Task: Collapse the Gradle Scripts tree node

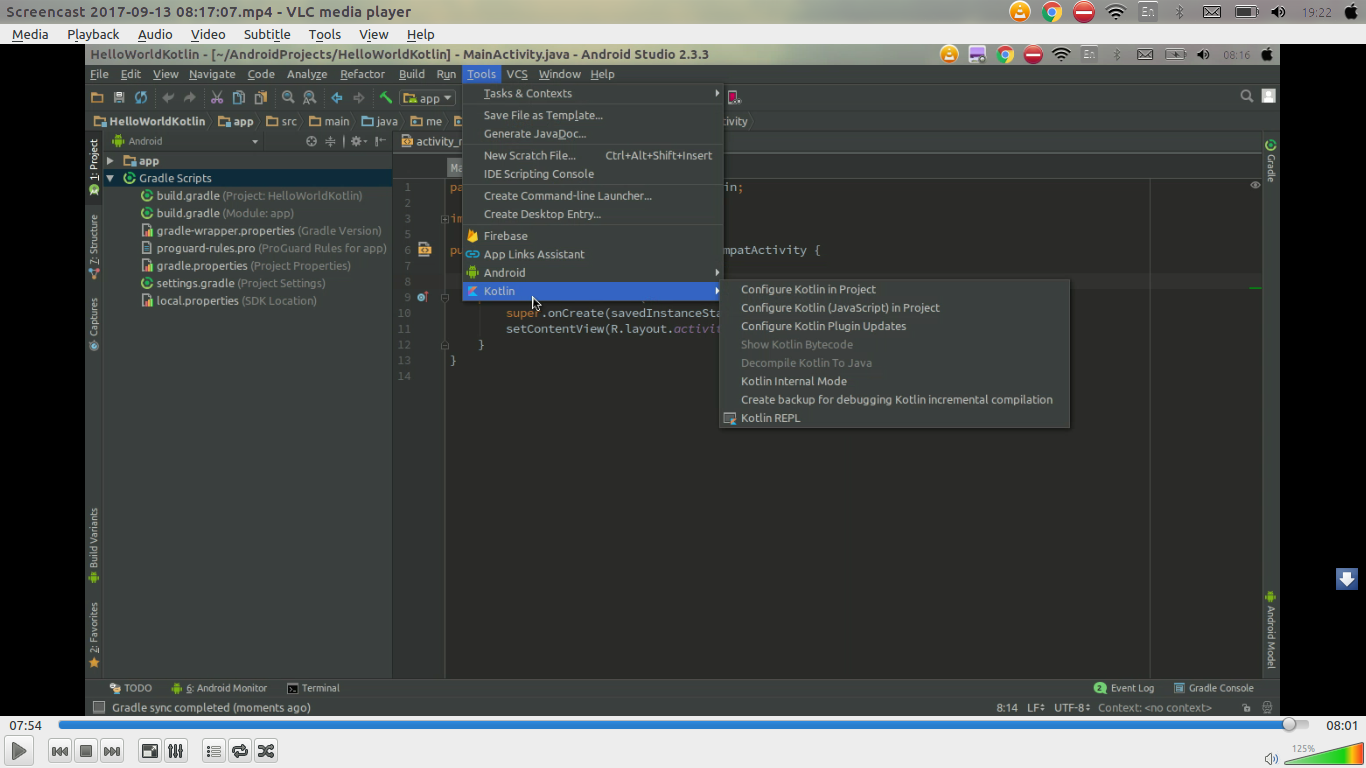Action: pyautogui.click(x=110, y=178)
